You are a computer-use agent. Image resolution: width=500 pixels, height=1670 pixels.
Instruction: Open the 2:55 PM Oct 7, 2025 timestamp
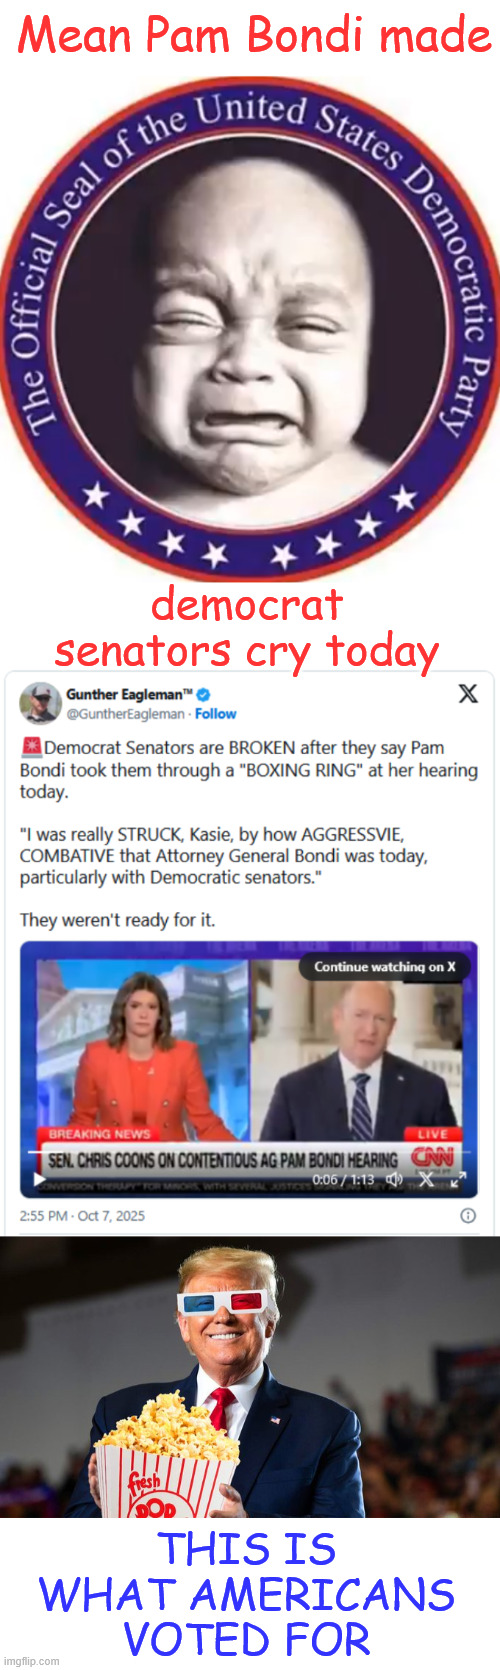[82, 1216]
